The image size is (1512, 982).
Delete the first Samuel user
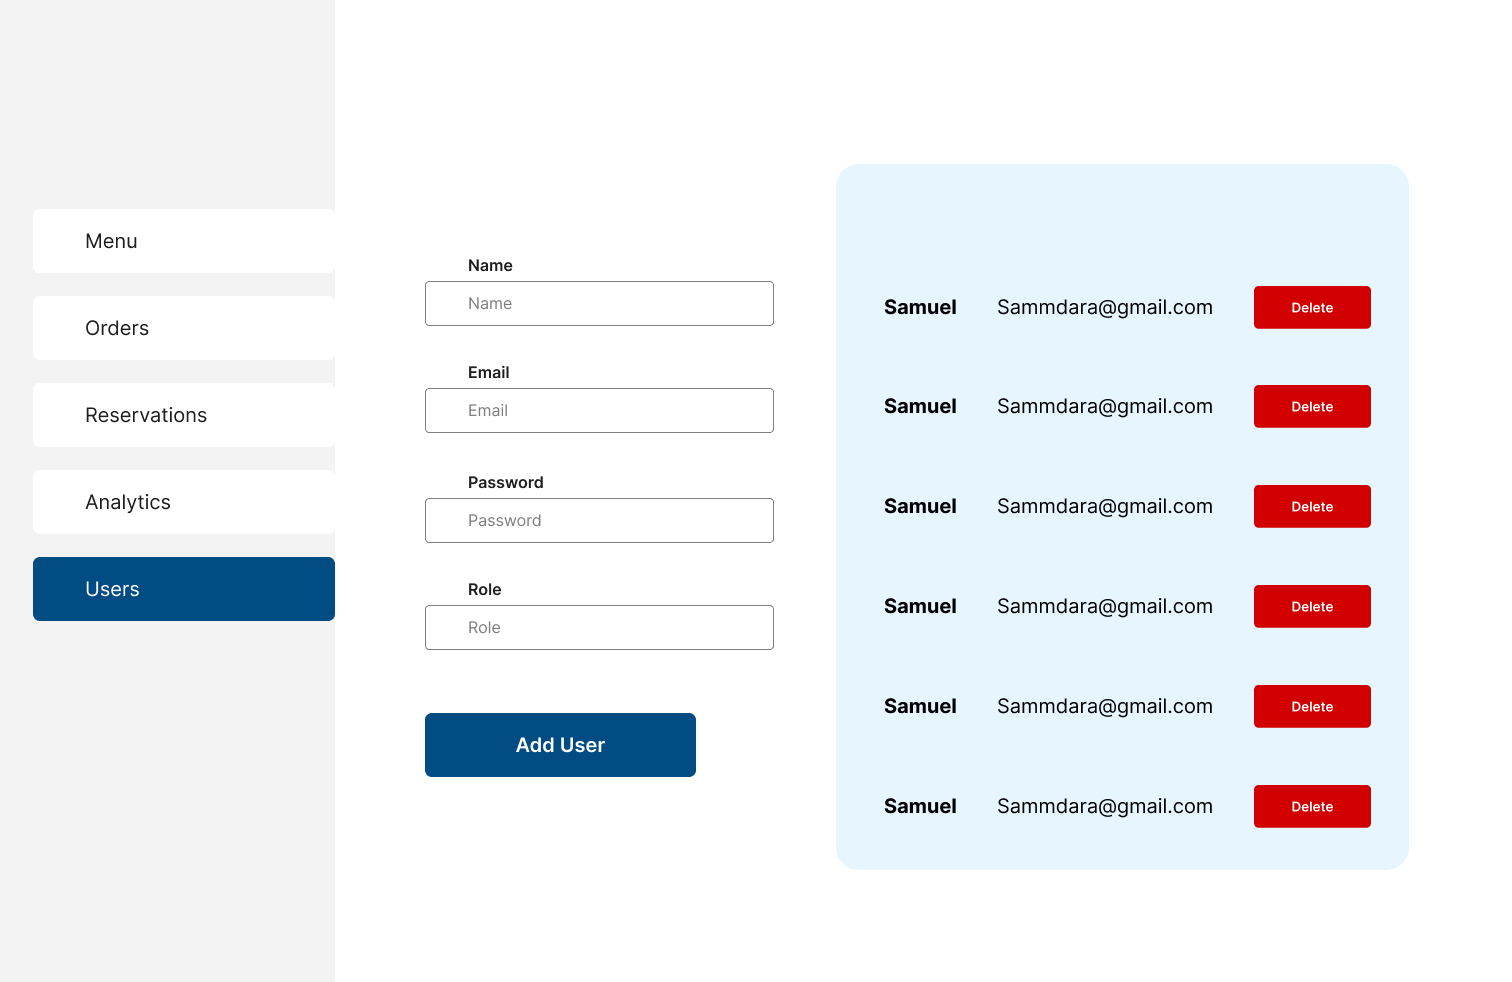pos(1311,307)
